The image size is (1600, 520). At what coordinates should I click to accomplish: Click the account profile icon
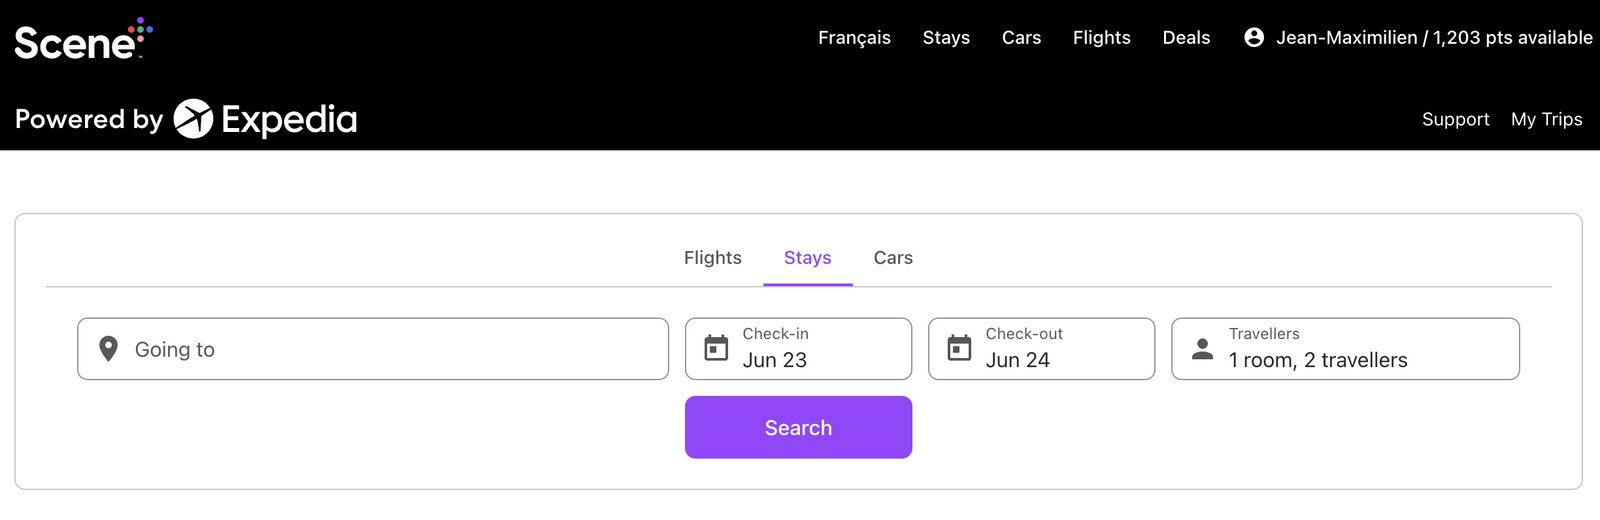point(1253,38)
